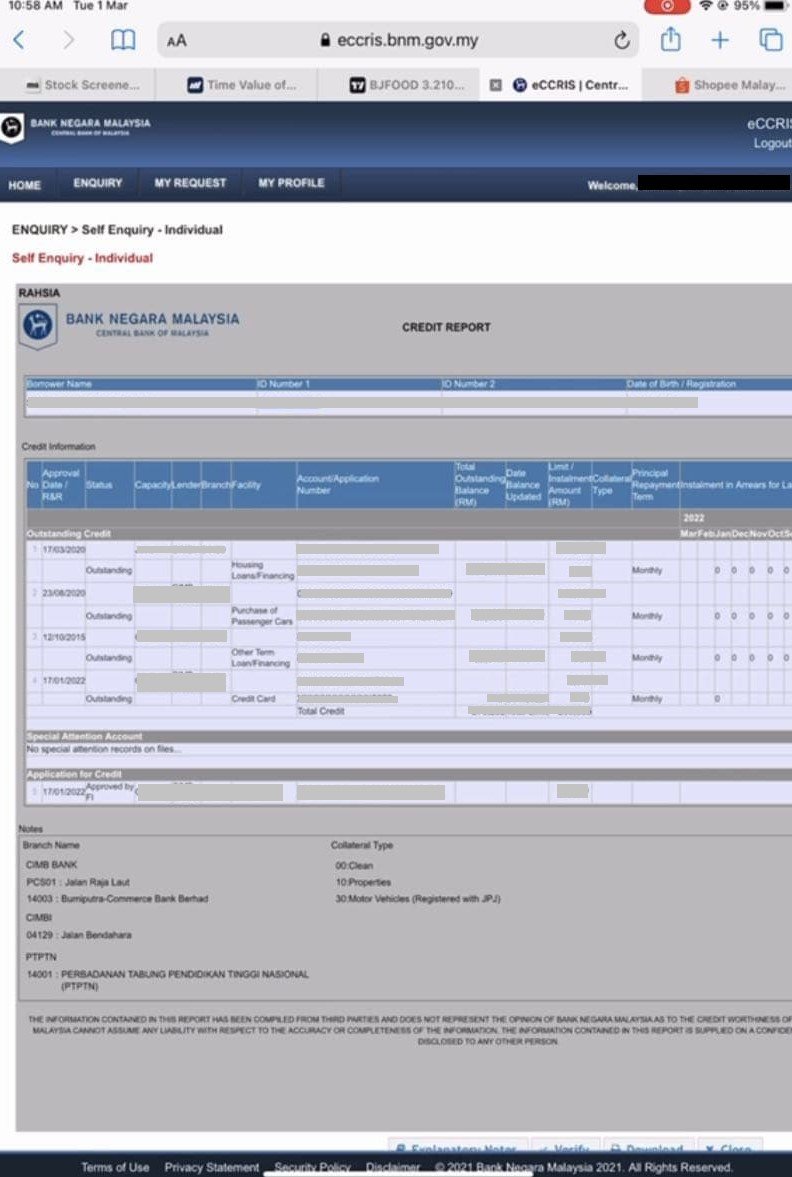Click the Logout link

coord(771,143)
